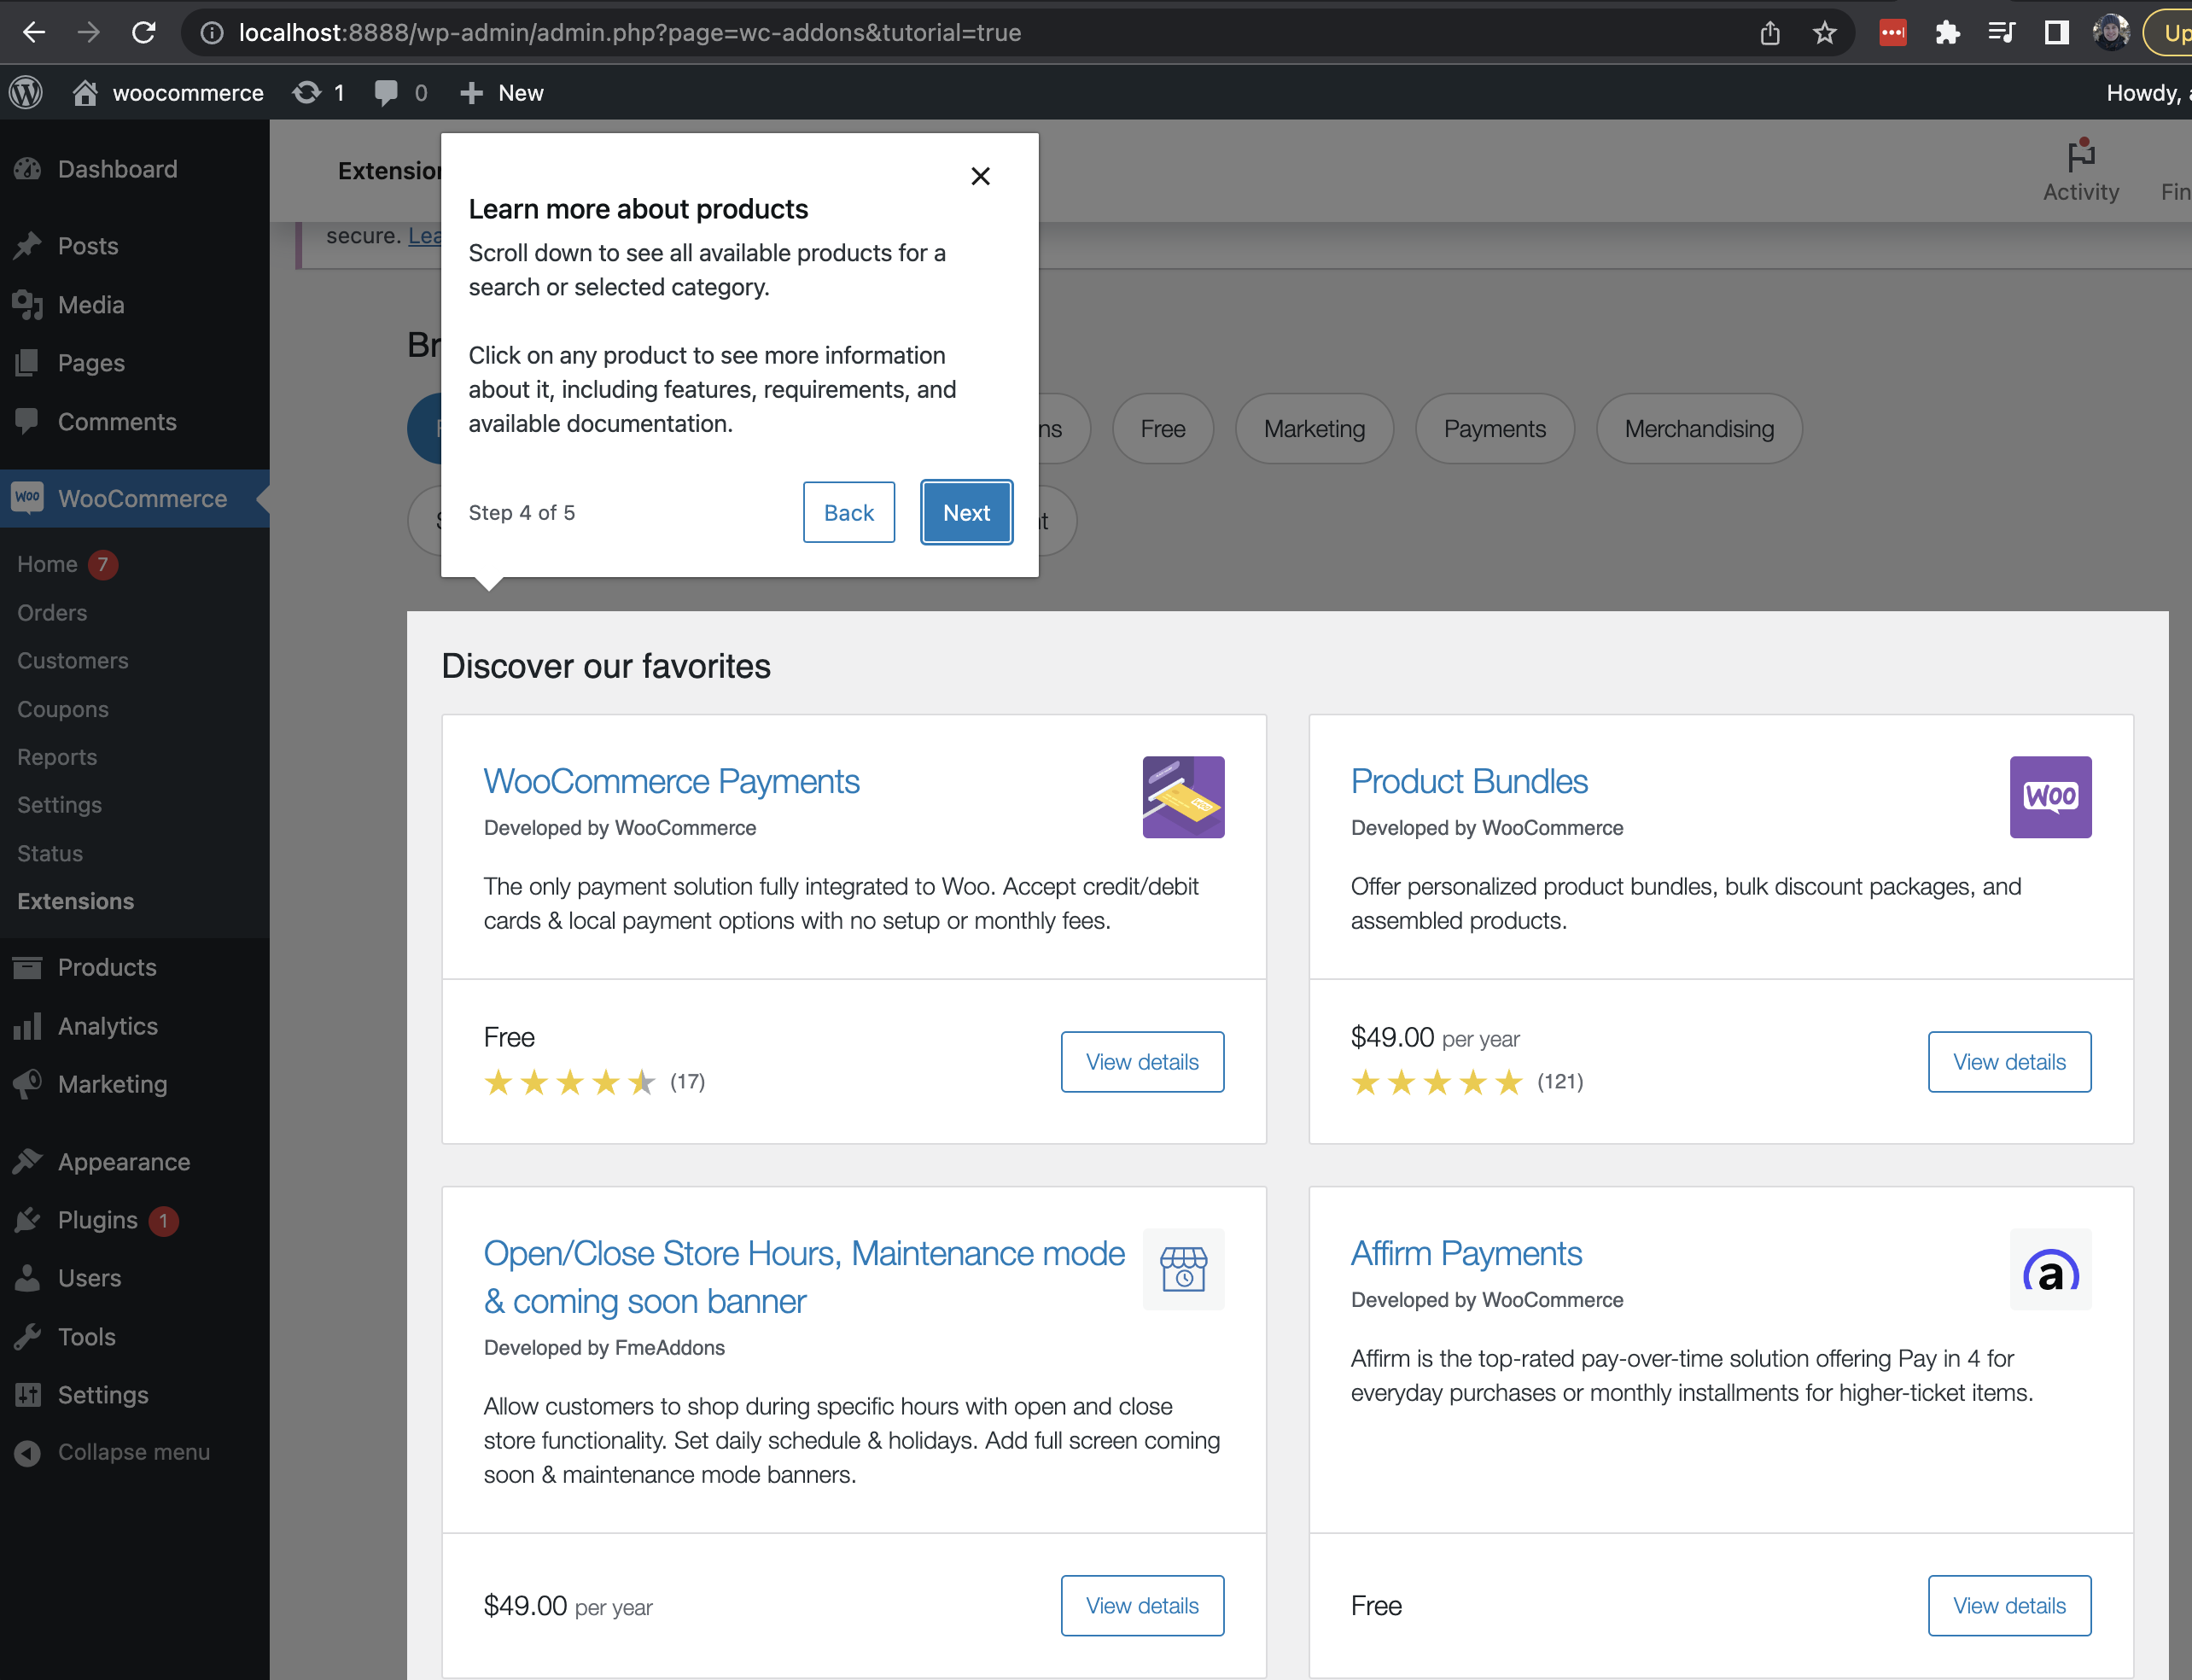The height and width of the screenshot is (1680, 2192).
Task: Open Posts in the sidebar
Action: [x=135, y=246]
